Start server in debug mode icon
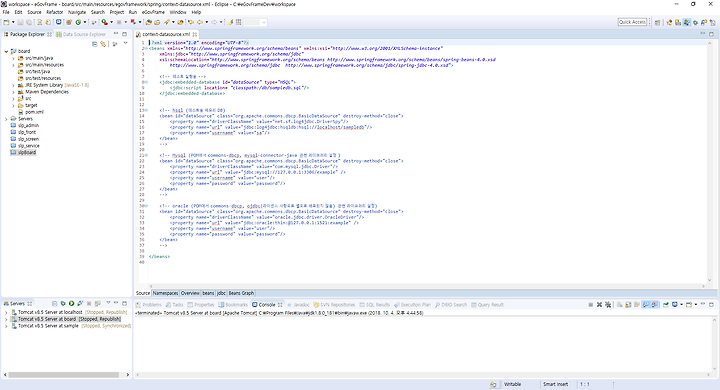This screenshot has width=720, height=390. tap(63, 304)
